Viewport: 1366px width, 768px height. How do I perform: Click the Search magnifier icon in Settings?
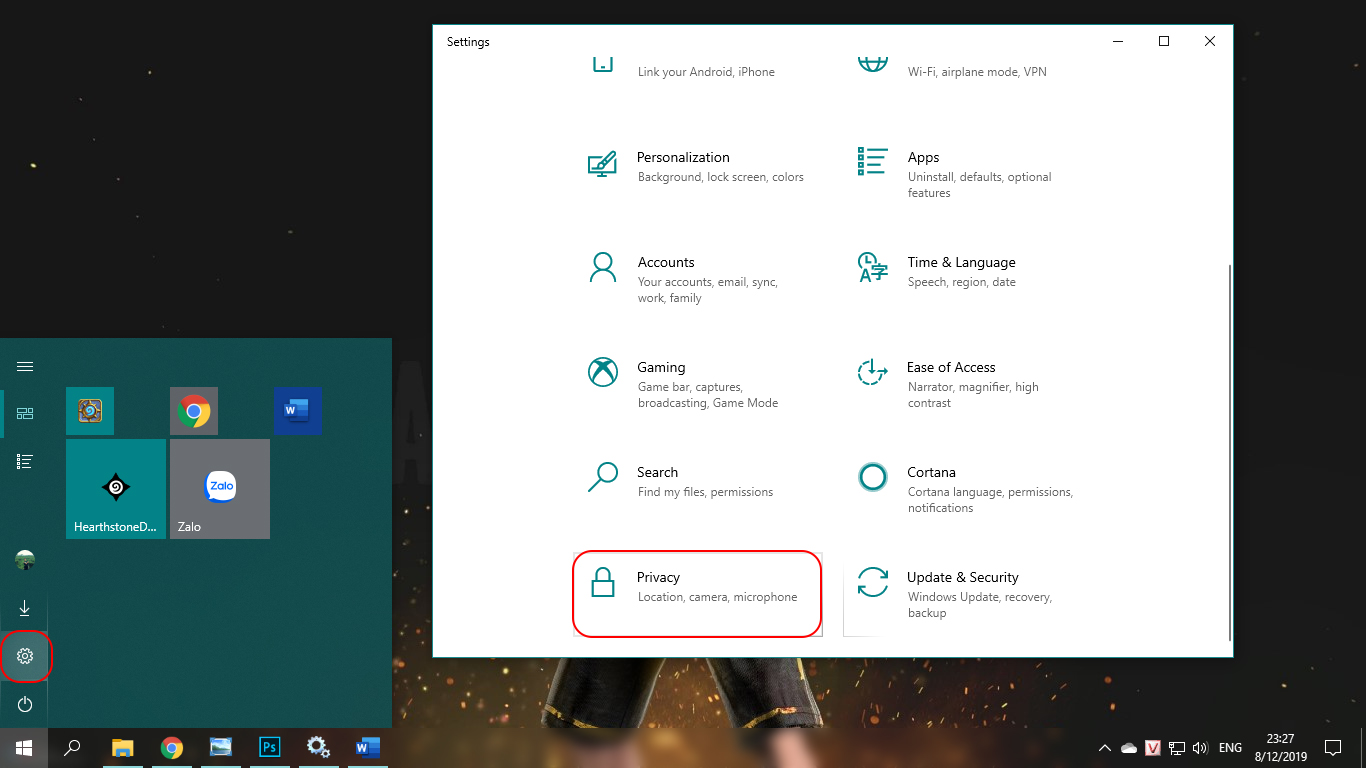coord(602,477)
